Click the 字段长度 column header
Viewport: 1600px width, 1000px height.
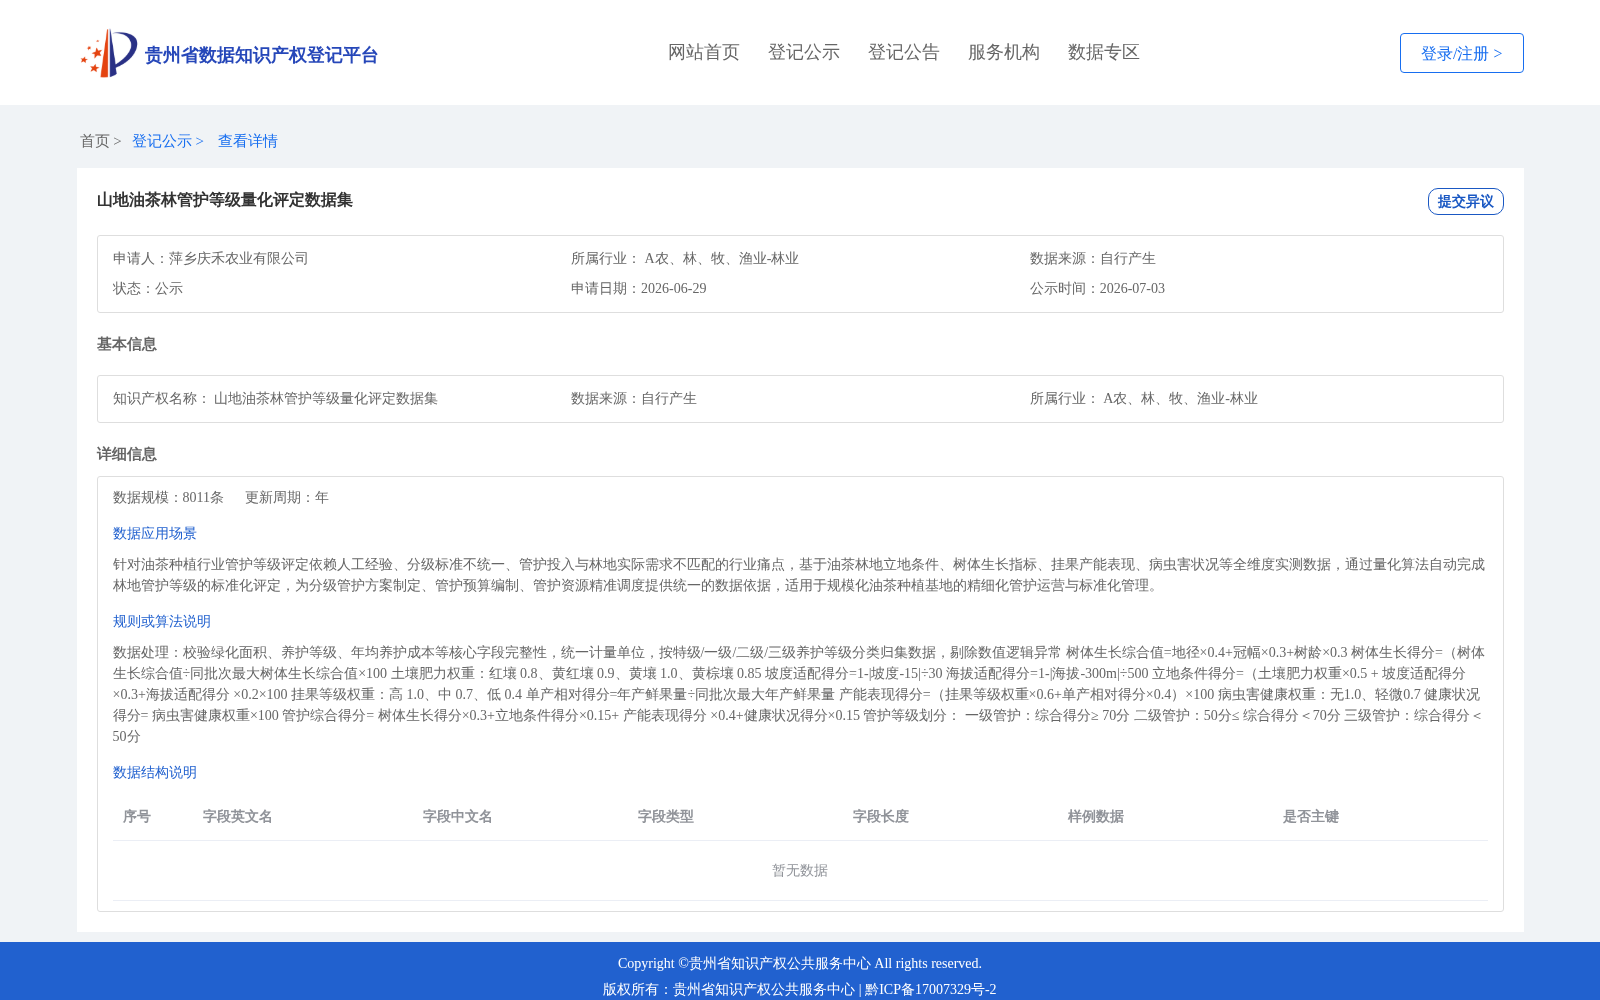tap(881, 816)
